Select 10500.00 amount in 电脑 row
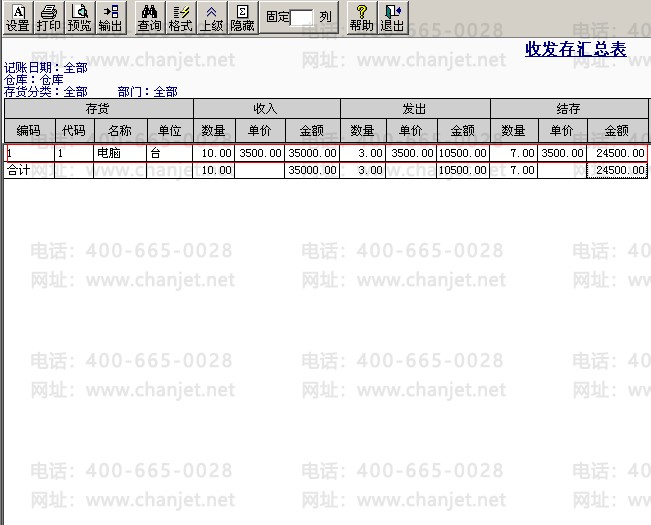Image resolution: width=651 pixels, height=525 pixels. tap(463, 153)
